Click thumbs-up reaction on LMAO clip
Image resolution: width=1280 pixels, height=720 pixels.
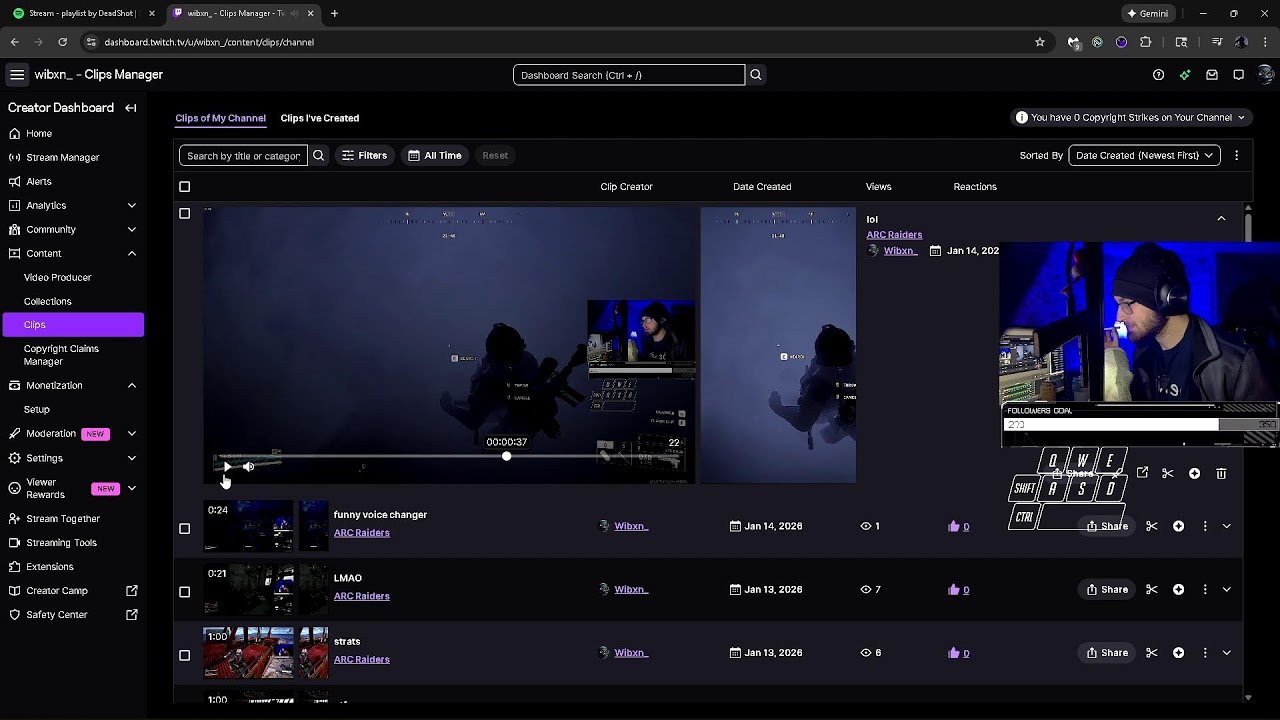coord(953,590)
